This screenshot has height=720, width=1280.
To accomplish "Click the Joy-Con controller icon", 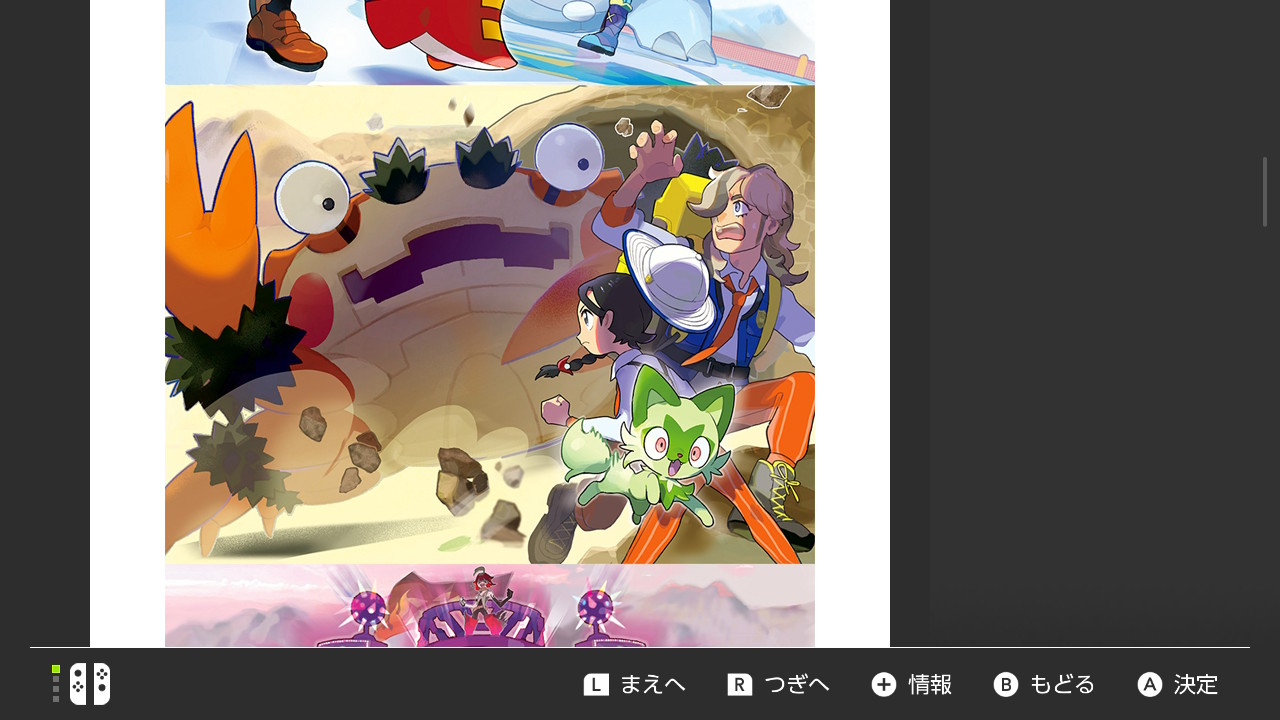I will tap(90, 684).
